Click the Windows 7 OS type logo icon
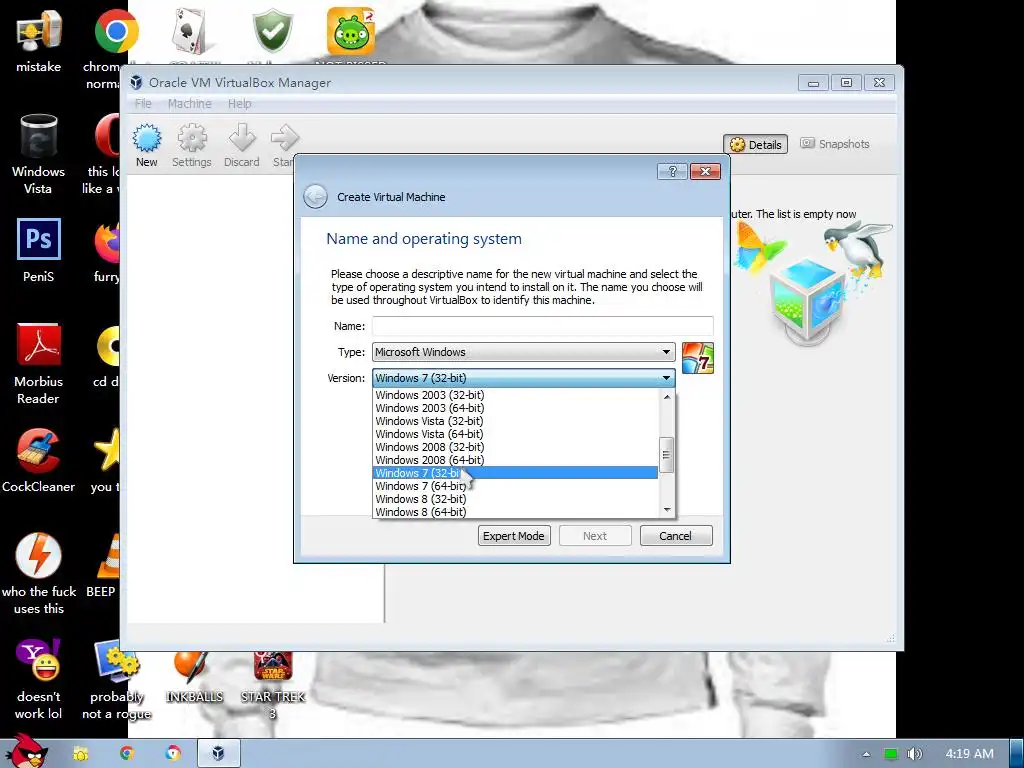The width and height of the screenshot is (1024, 768). coord(697,358)
